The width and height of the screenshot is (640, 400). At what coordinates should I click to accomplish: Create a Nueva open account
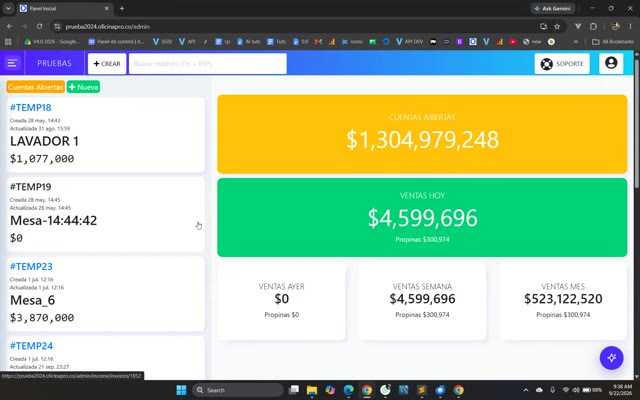83,87
